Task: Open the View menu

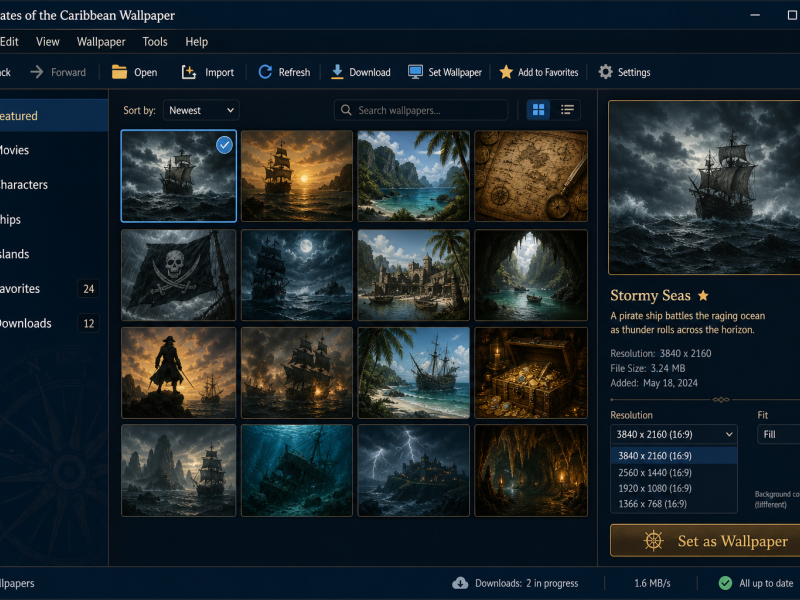Action: point(47,42)
